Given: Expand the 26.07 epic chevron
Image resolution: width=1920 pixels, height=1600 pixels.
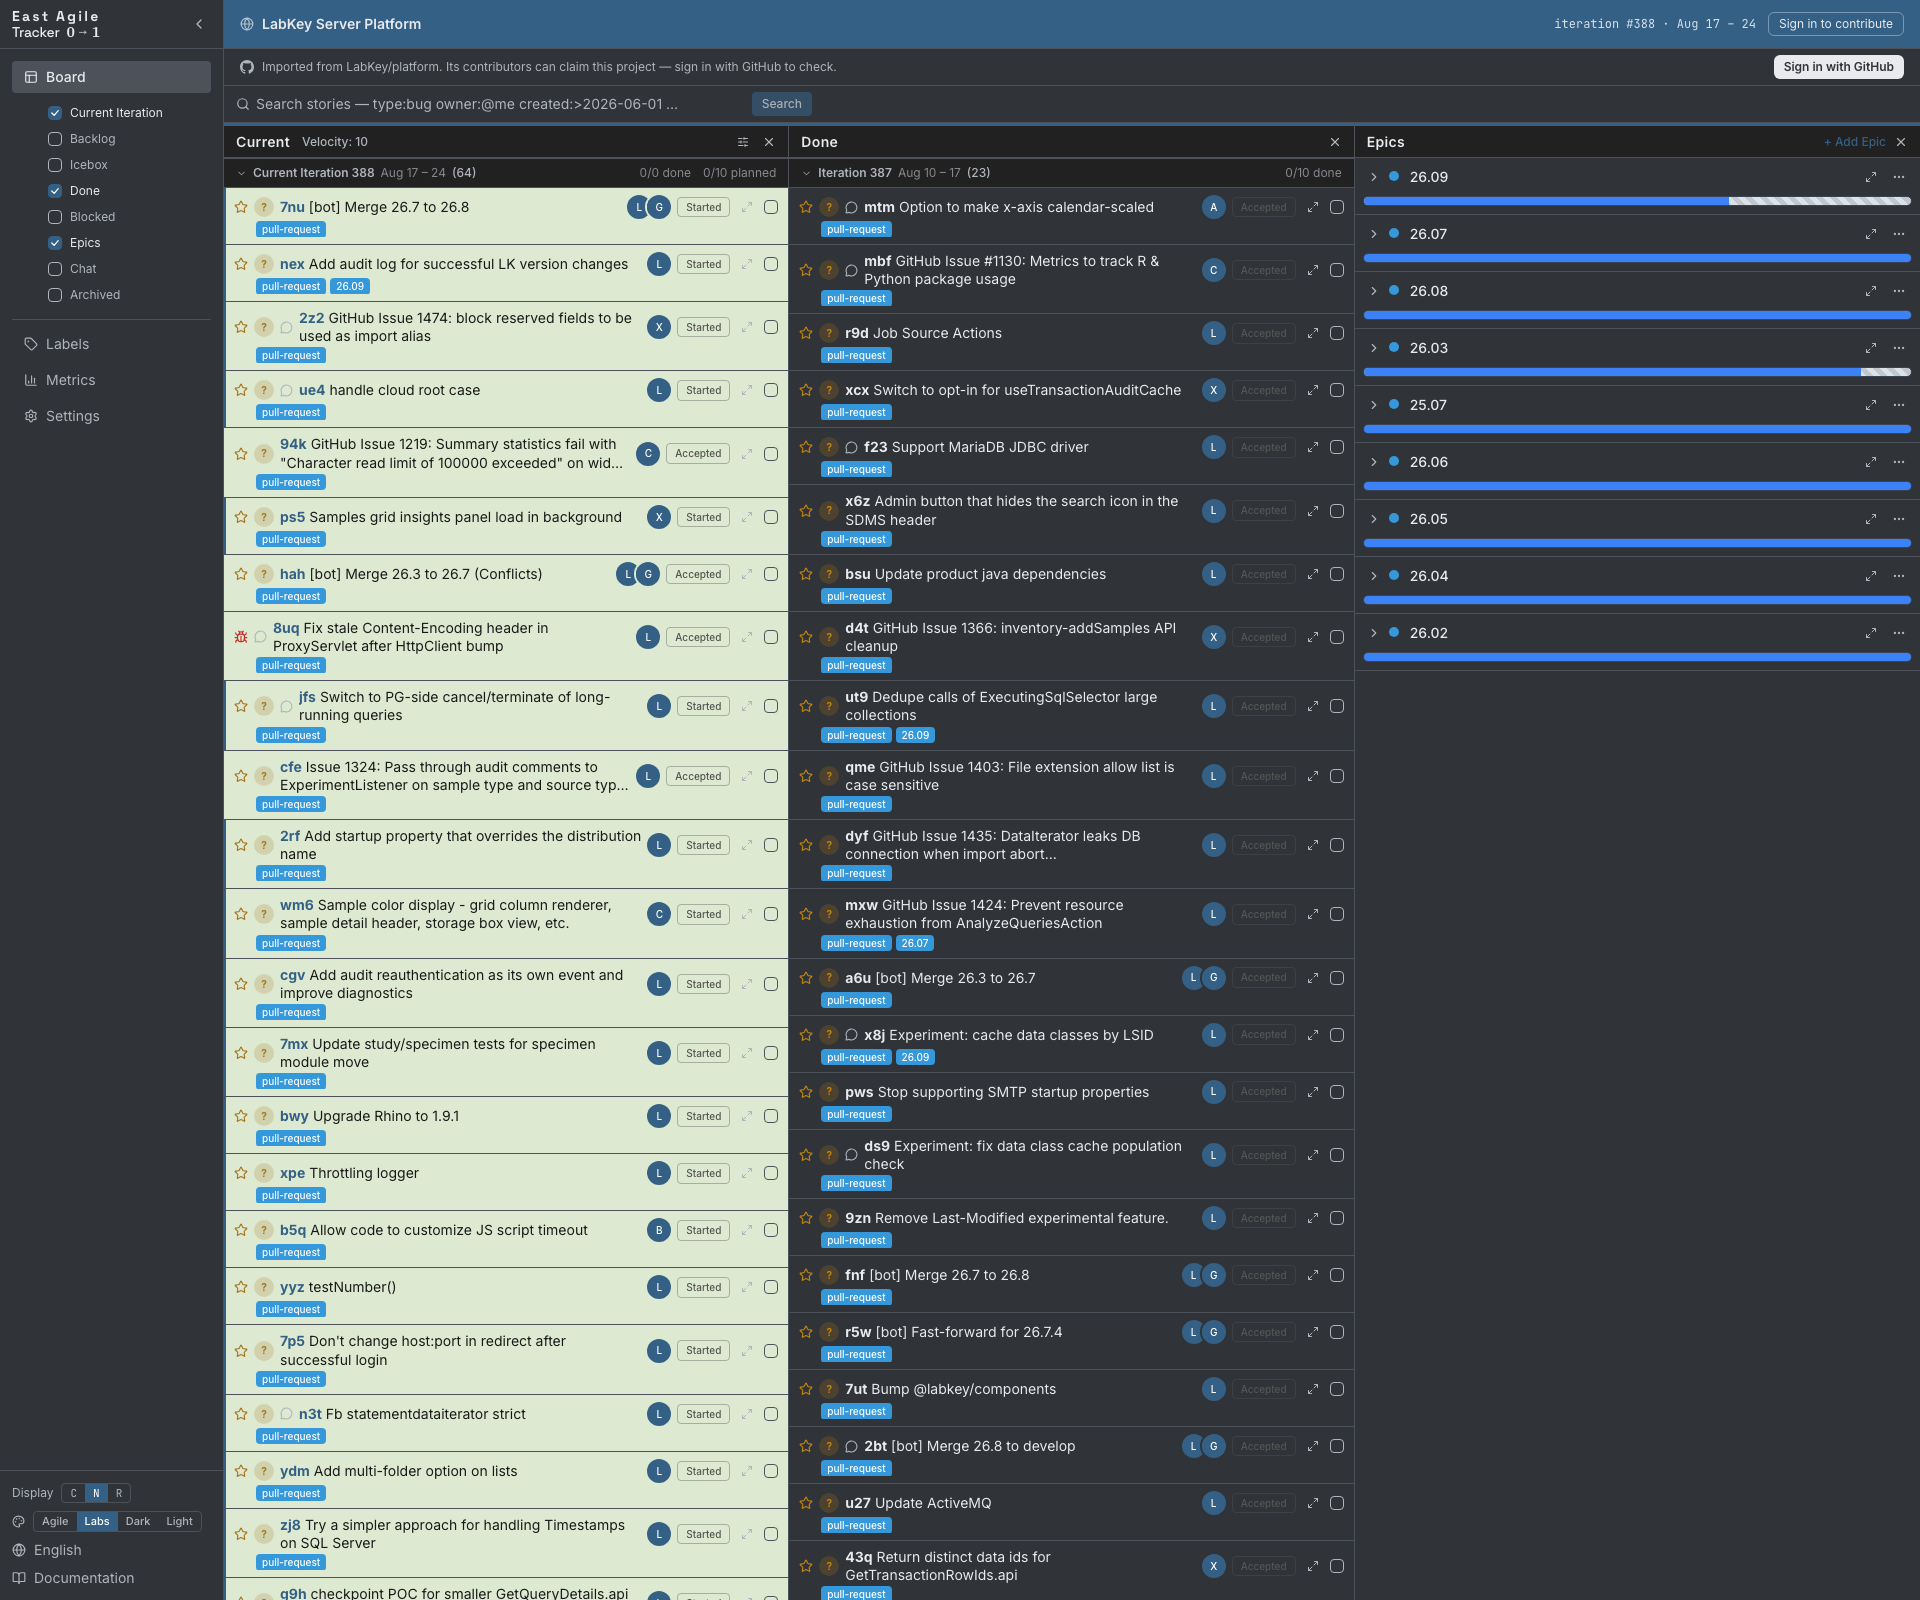Looking at the screenshot, I should tap(1374, 234).
